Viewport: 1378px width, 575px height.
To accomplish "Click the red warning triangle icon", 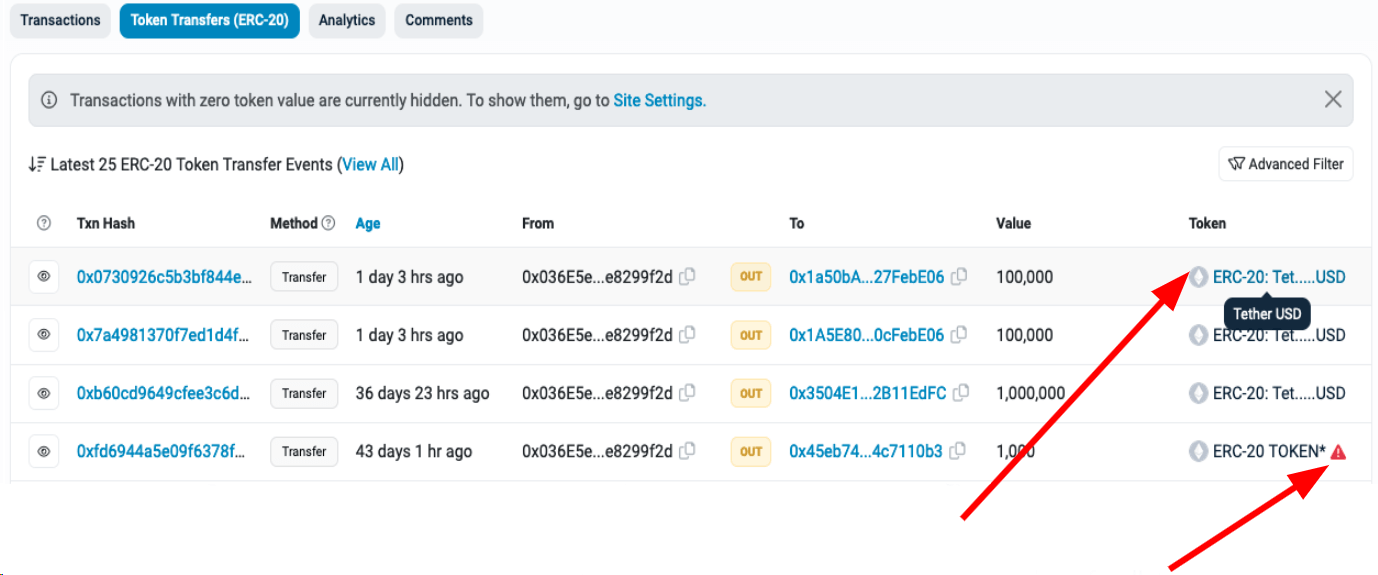I will (x=1339, y=452).
